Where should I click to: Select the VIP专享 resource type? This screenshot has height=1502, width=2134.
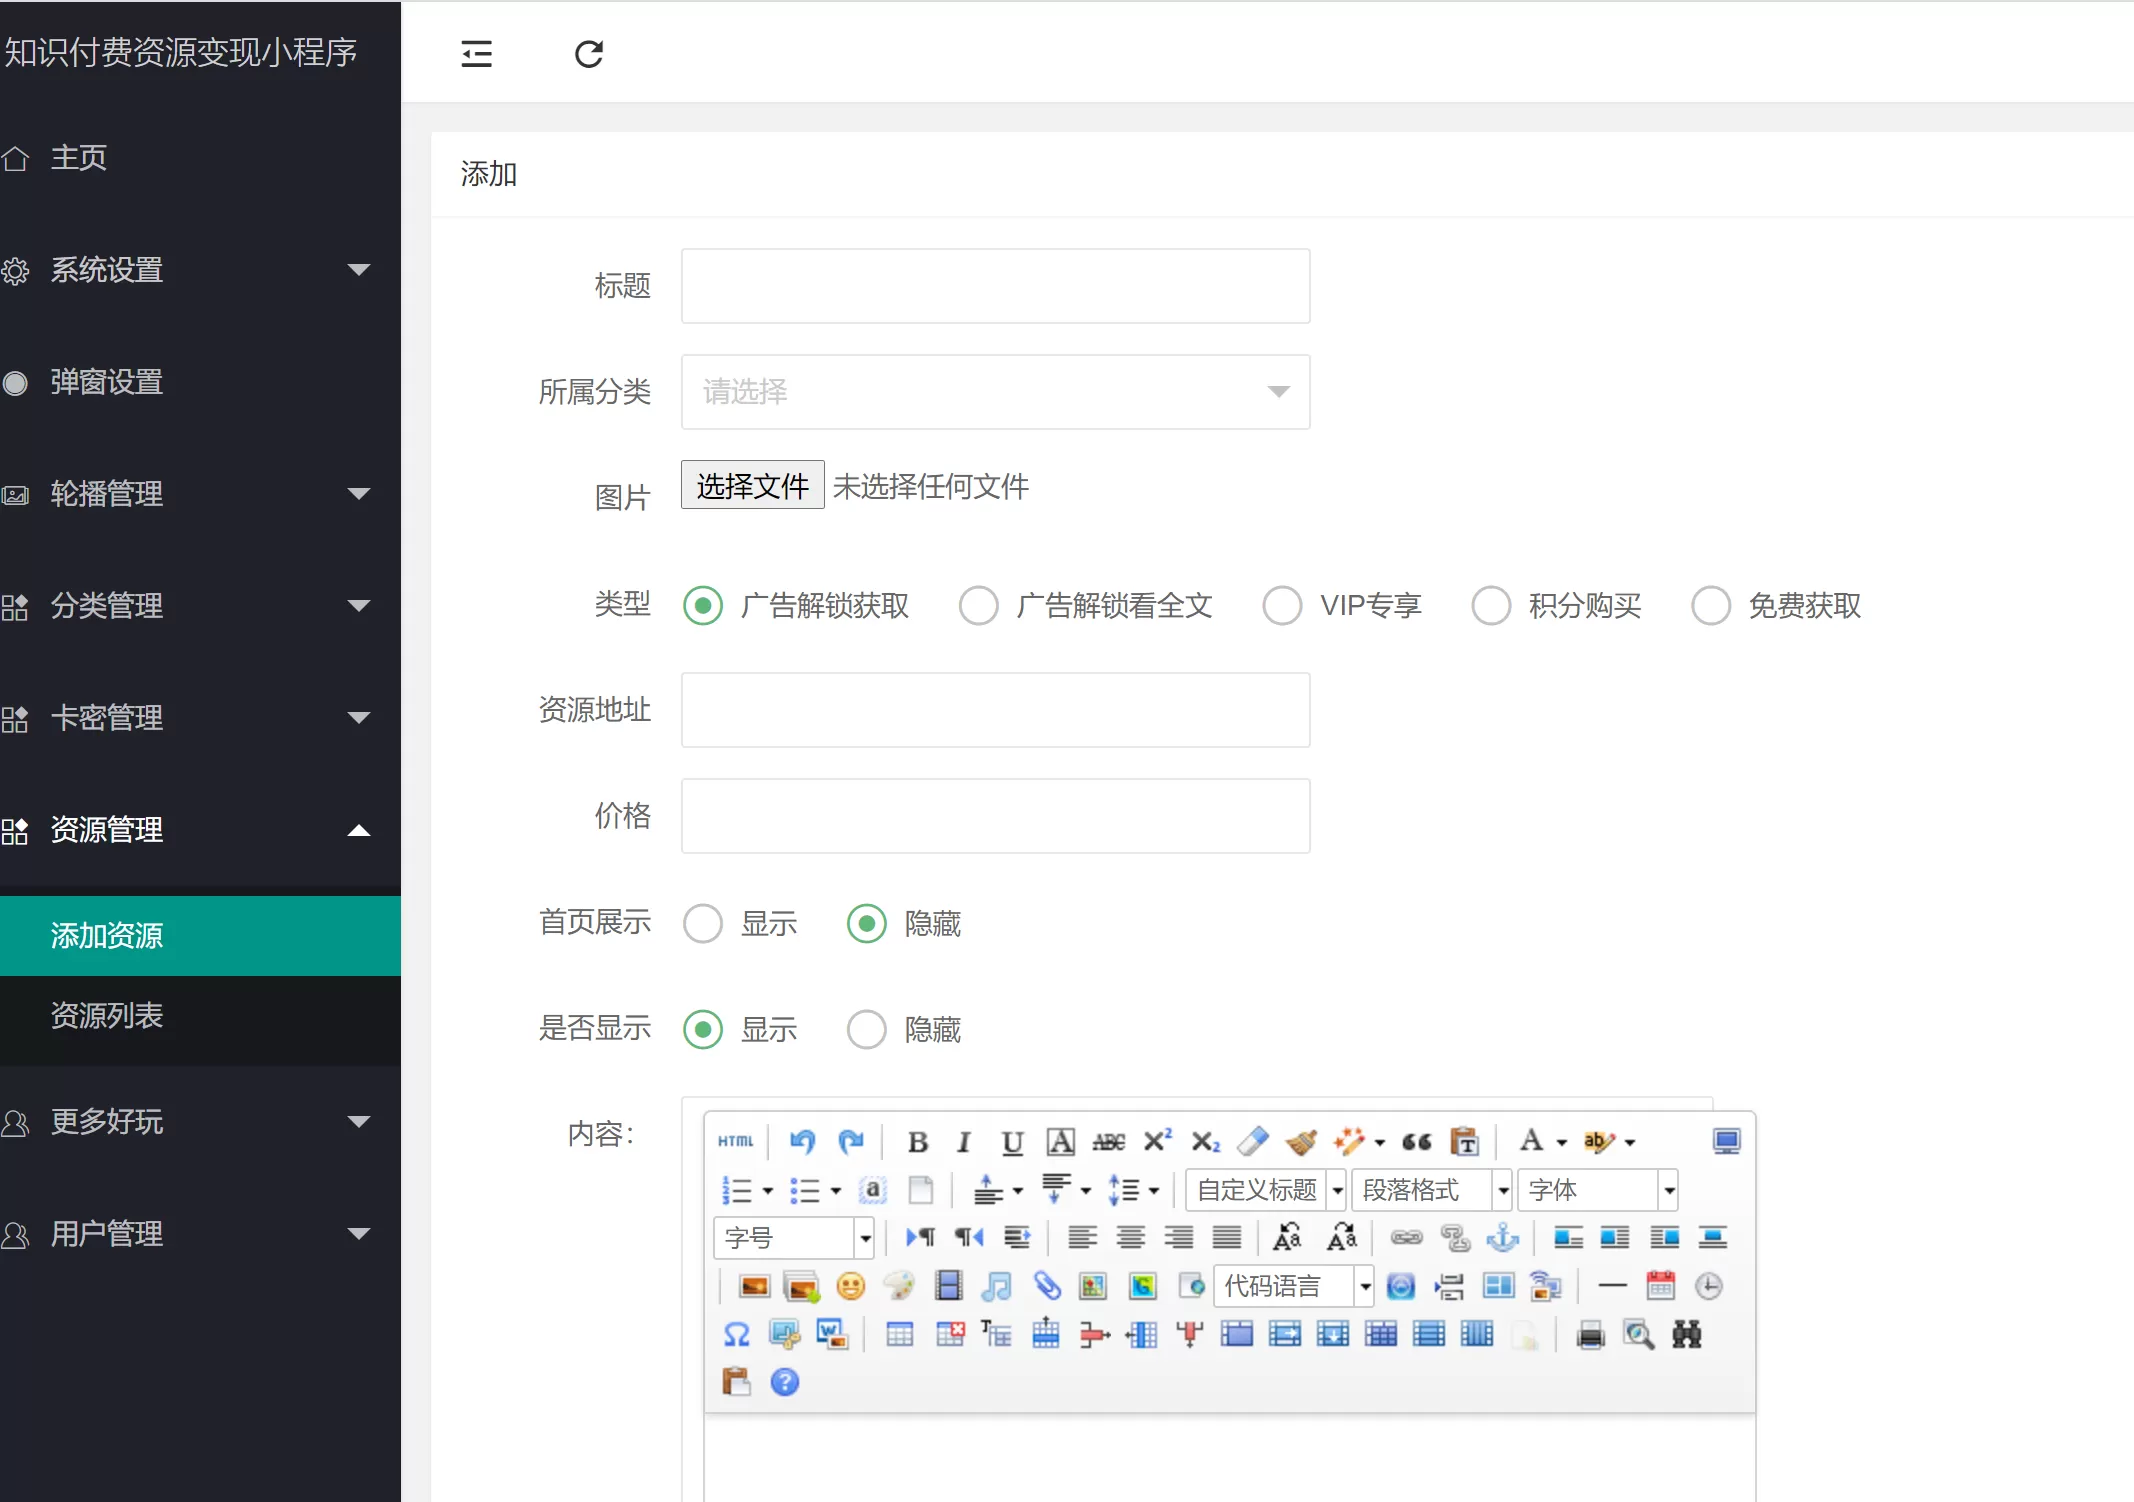(x=1283, y=605)
